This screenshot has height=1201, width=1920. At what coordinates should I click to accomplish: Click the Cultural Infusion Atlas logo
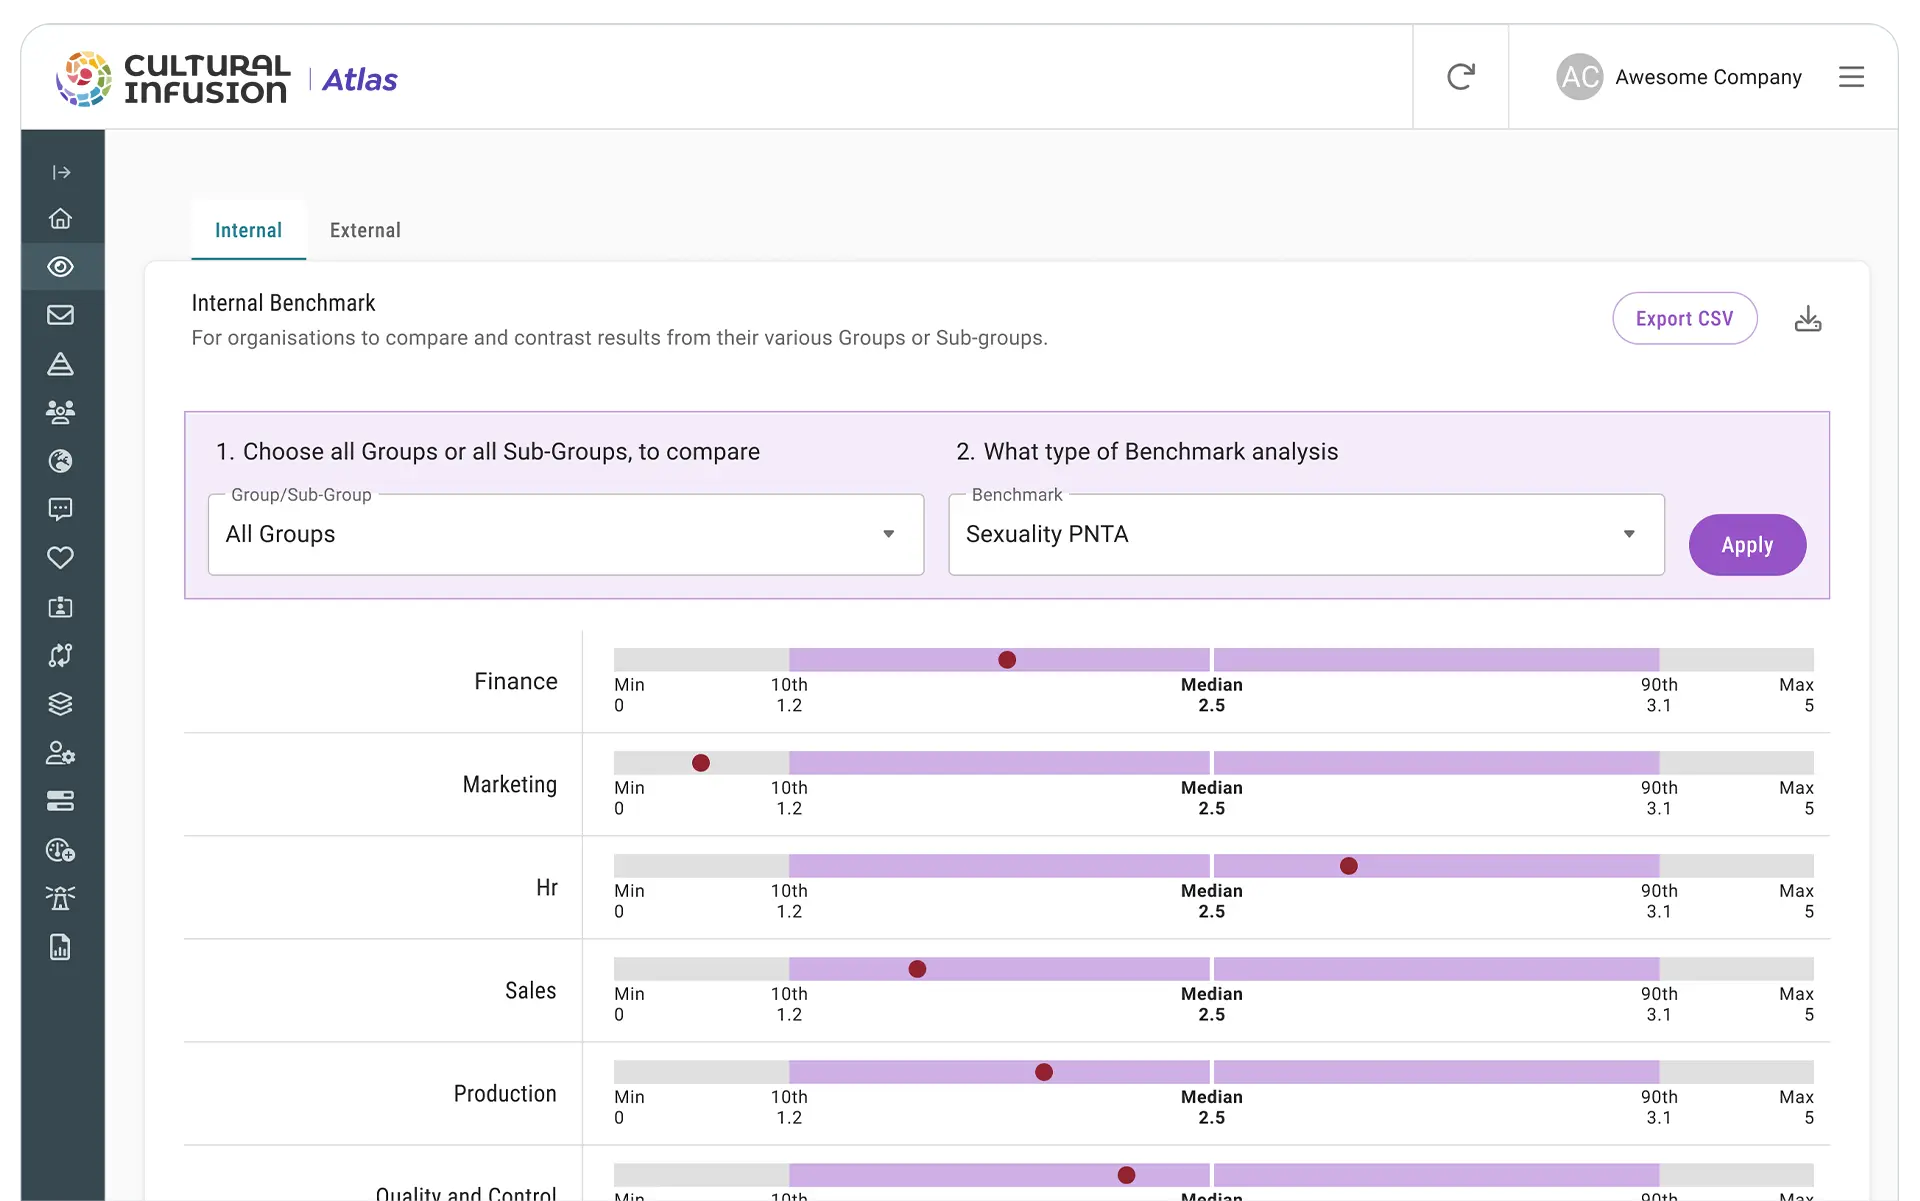227,78
